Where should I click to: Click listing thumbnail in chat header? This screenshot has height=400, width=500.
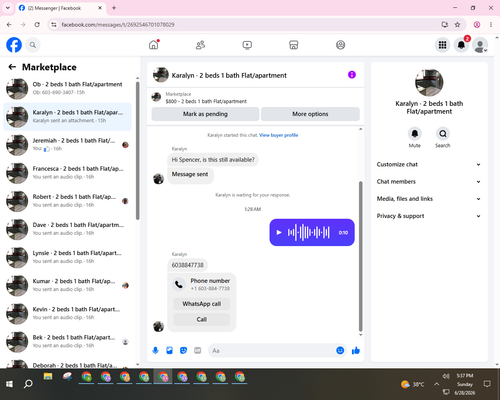(x=161, y=75)
